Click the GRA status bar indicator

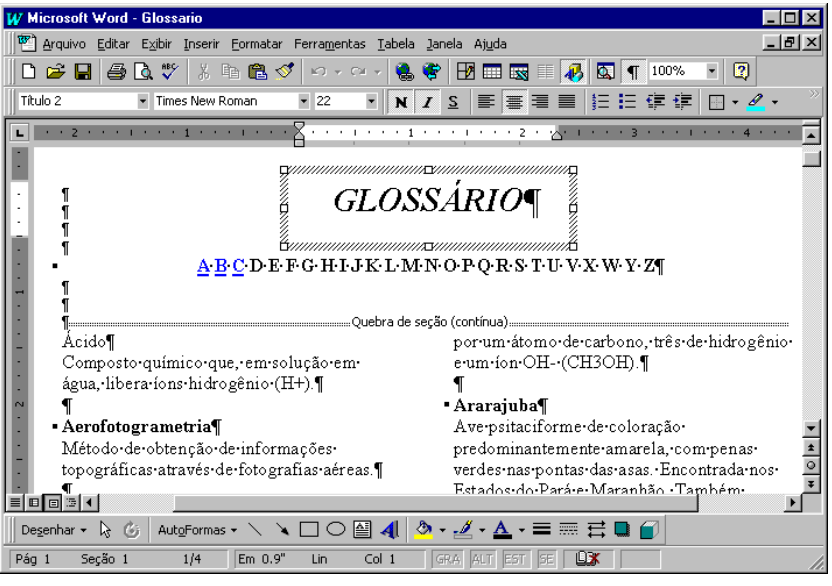(448, 559)
